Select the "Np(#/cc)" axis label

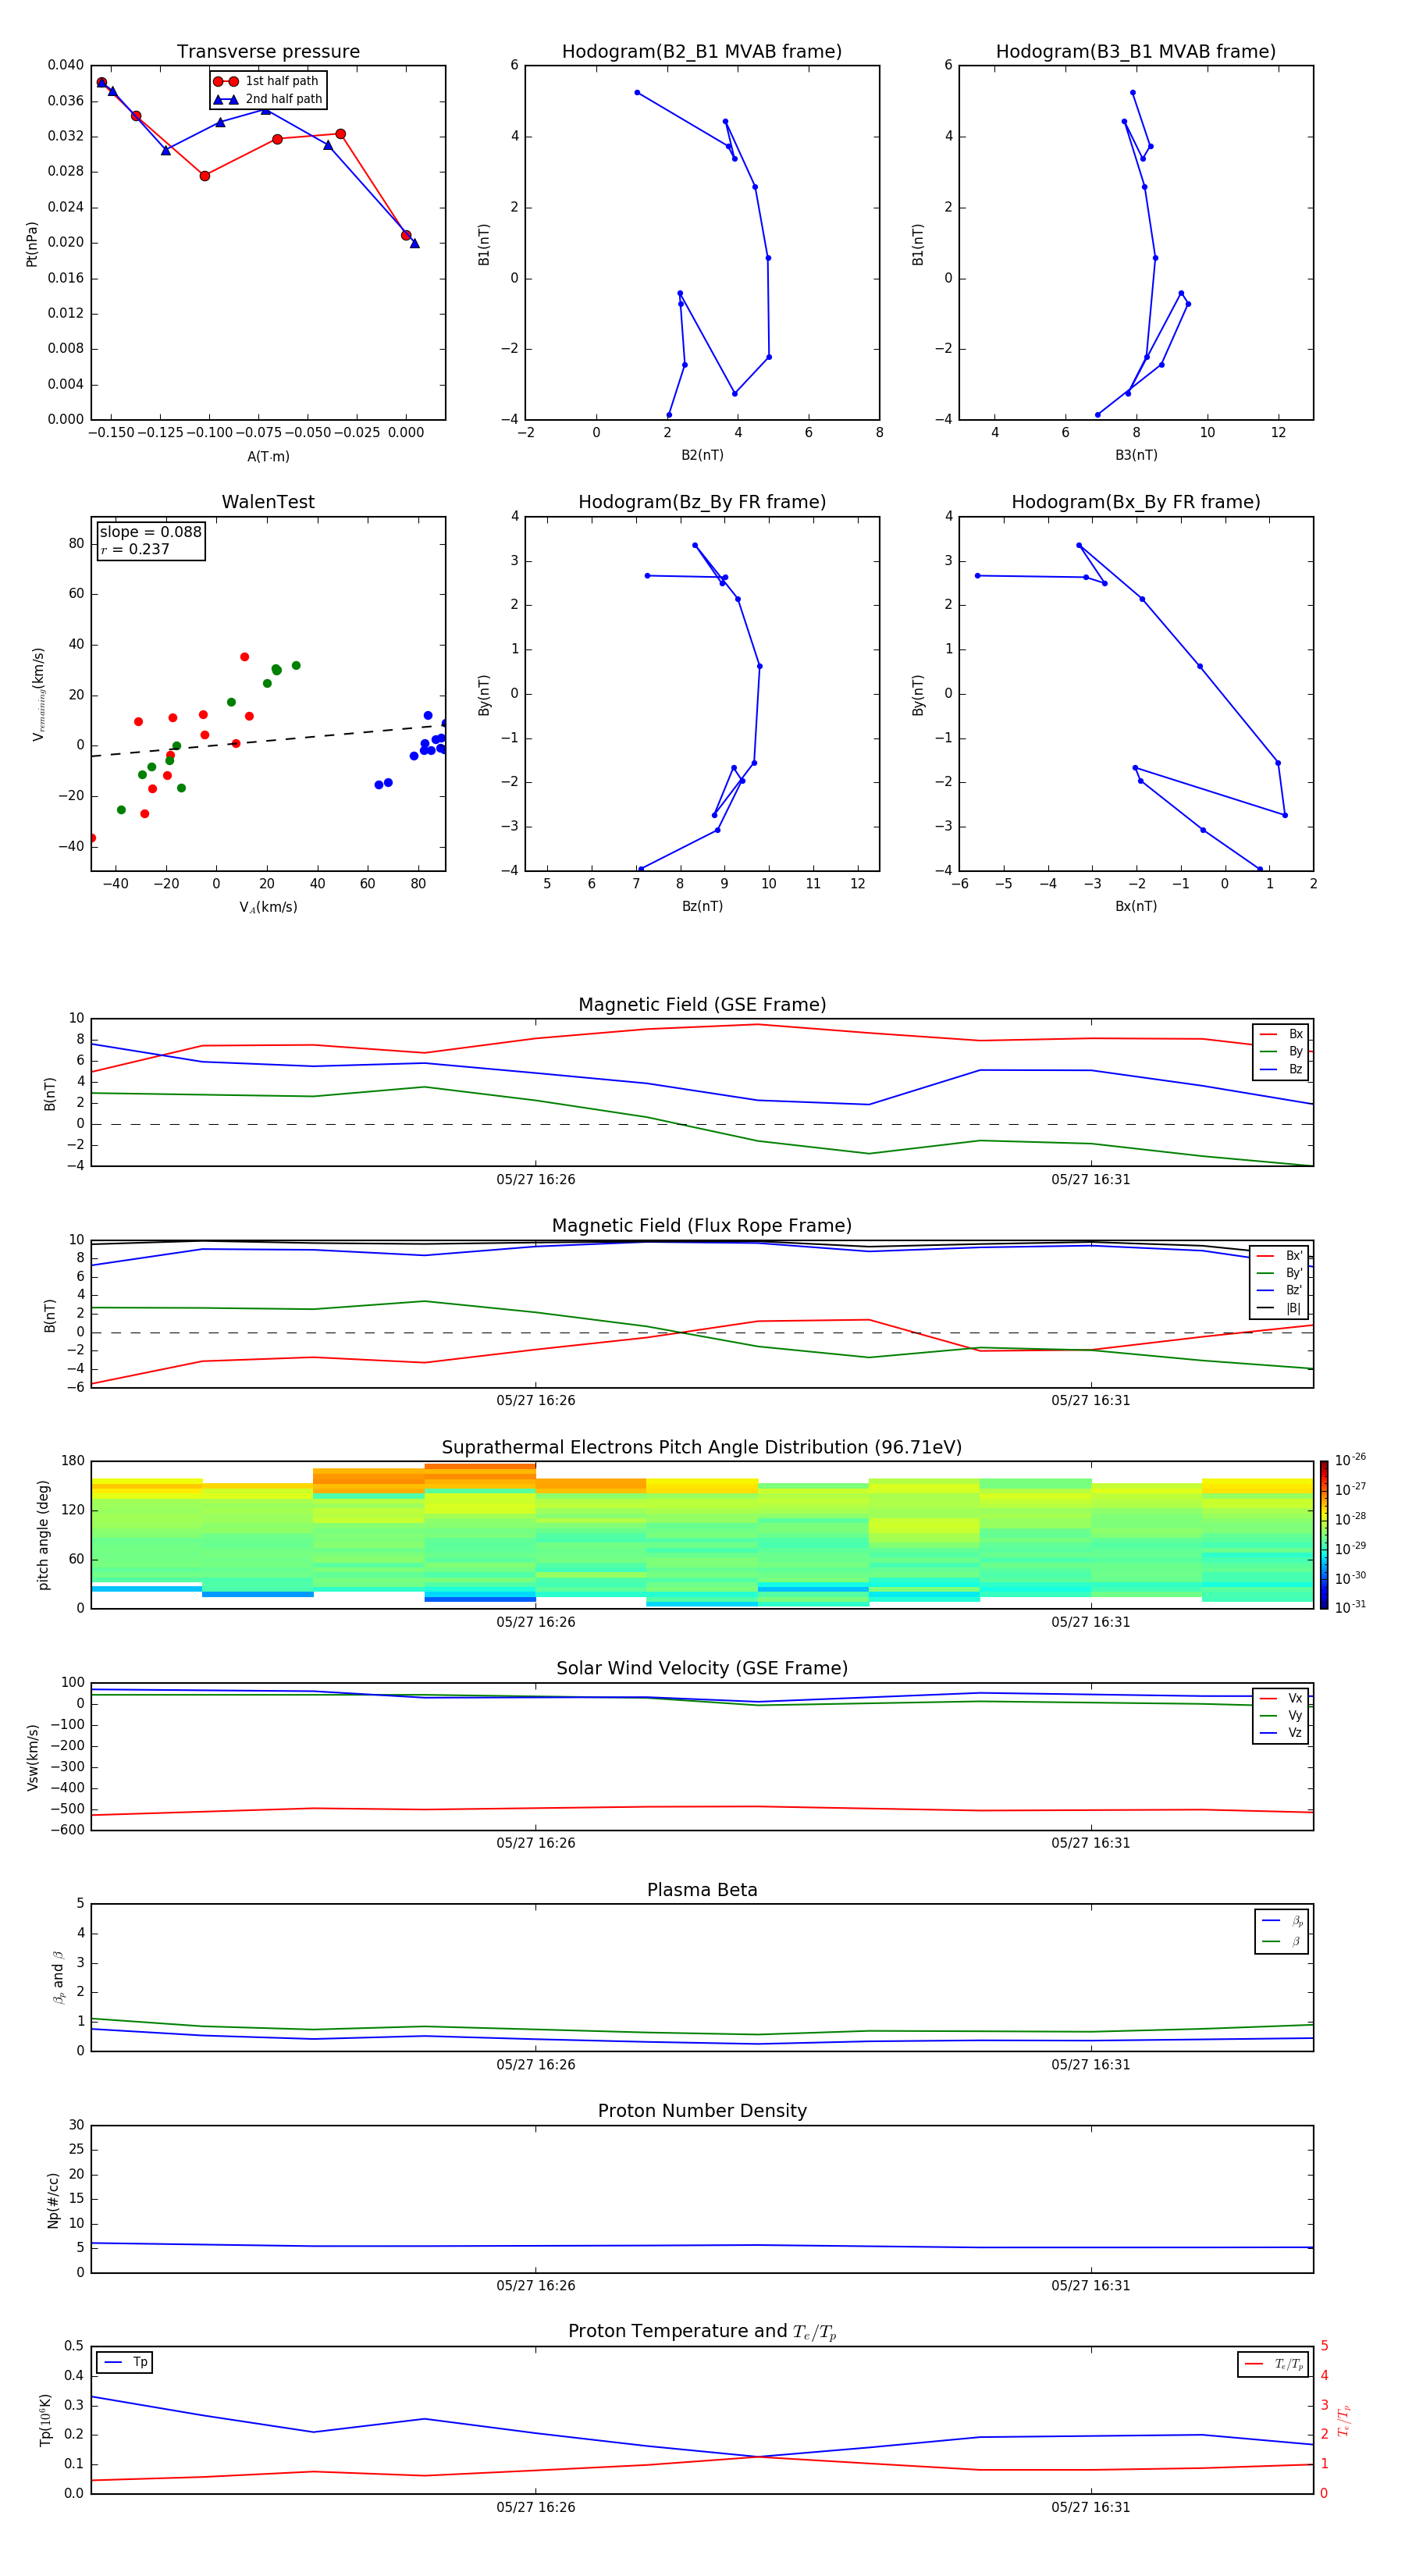click(x=53, y=2200)
